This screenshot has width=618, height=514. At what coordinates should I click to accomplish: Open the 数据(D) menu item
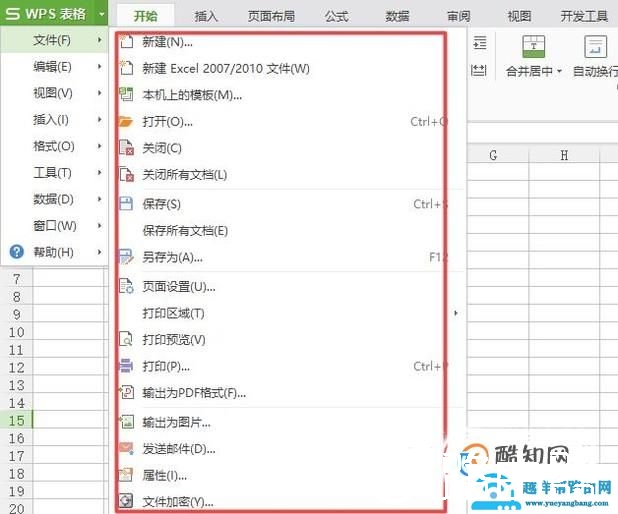pos(54,199)
